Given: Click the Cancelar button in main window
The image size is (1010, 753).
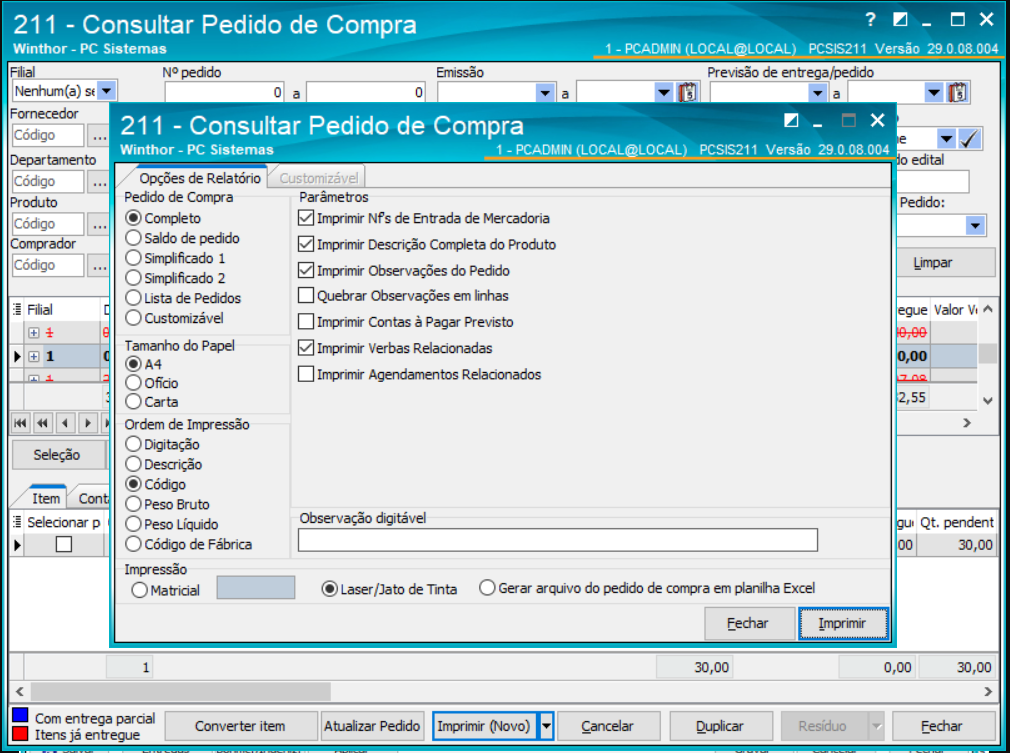Looking at the screenshot, I should (x=607, y=727).
